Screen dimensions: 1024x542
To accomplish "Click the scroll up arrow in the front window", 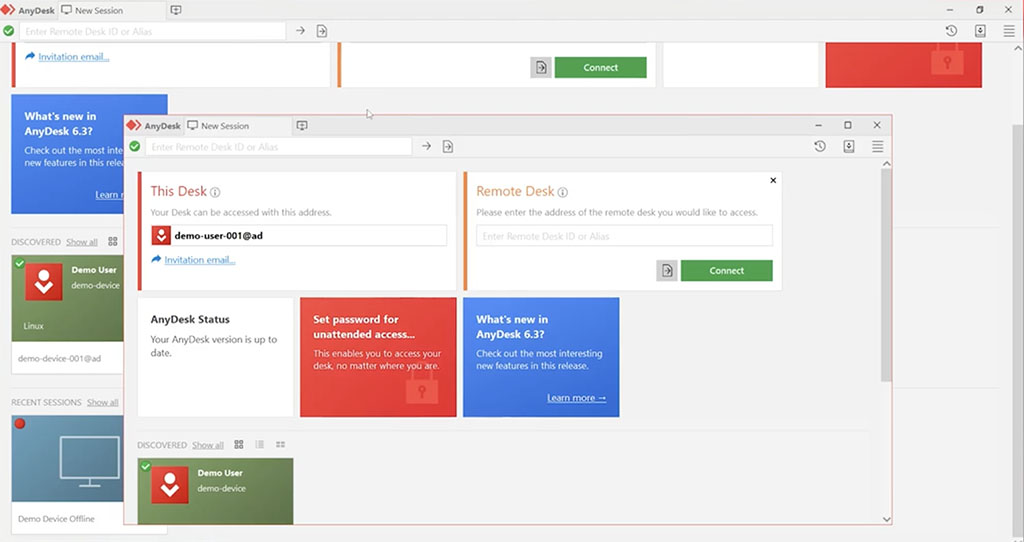I will coord(886,163).
